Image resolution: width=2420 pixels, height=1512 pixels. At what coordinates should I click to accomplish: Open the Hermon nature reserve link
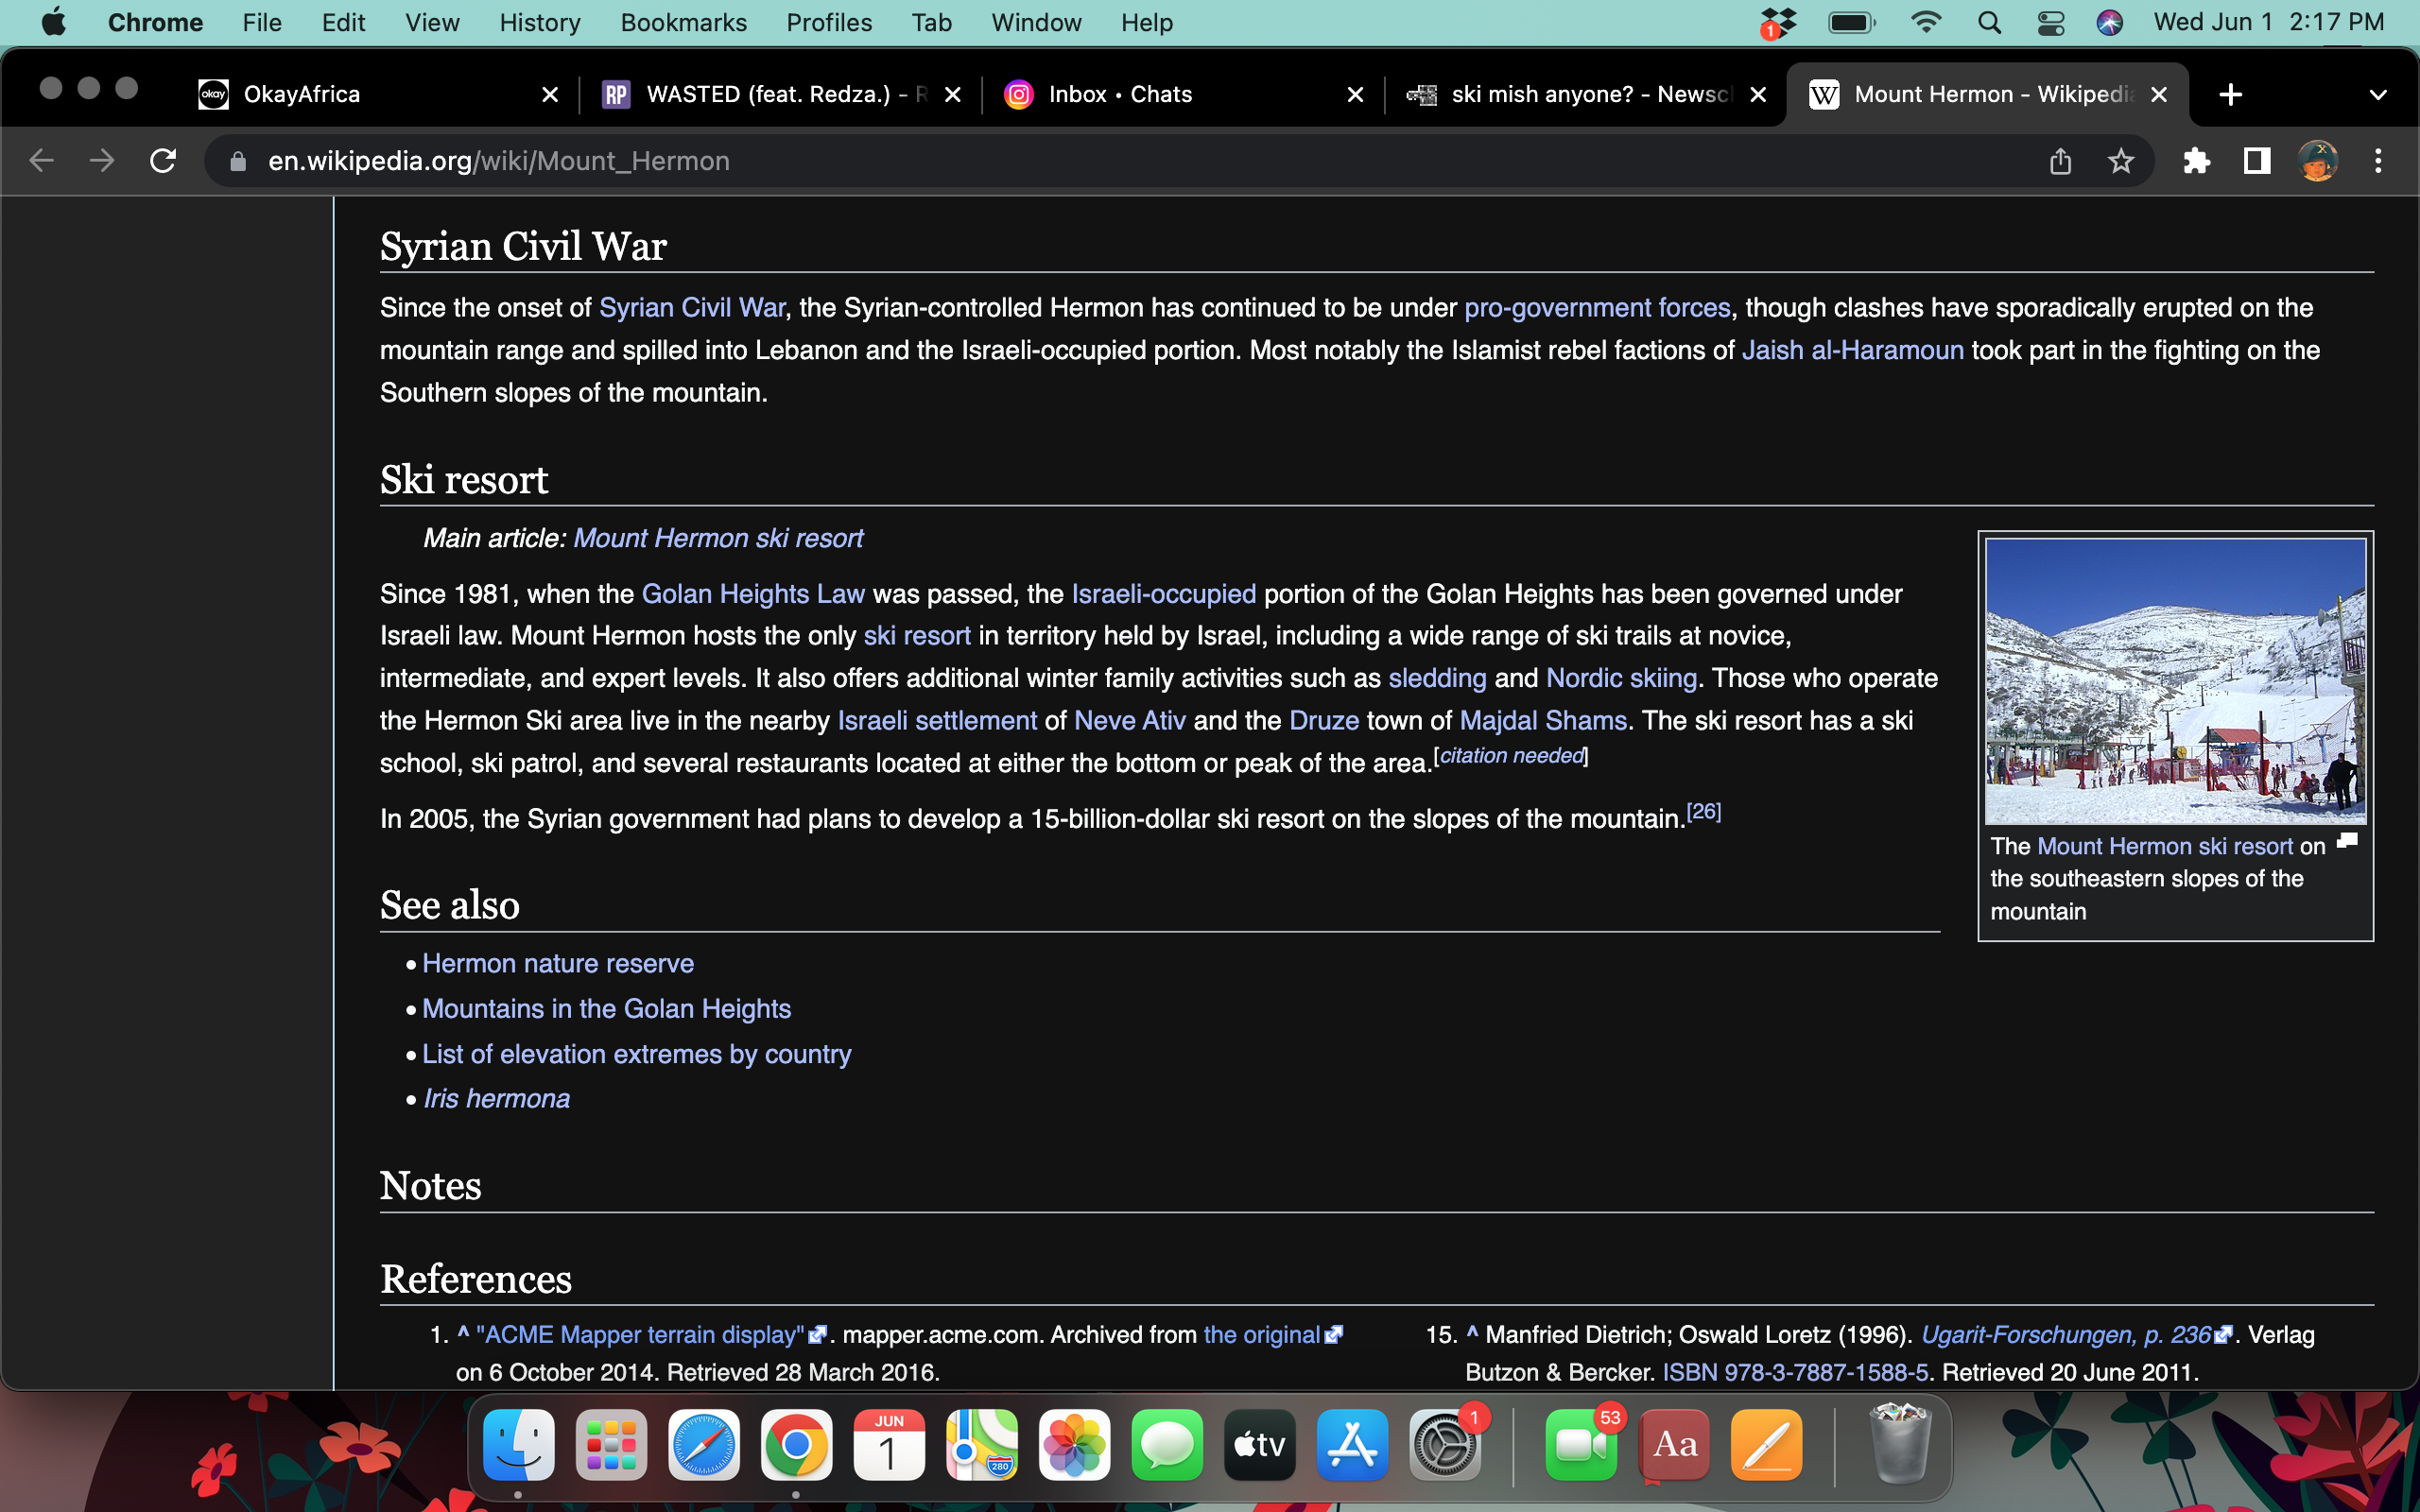tap(557, 963)
